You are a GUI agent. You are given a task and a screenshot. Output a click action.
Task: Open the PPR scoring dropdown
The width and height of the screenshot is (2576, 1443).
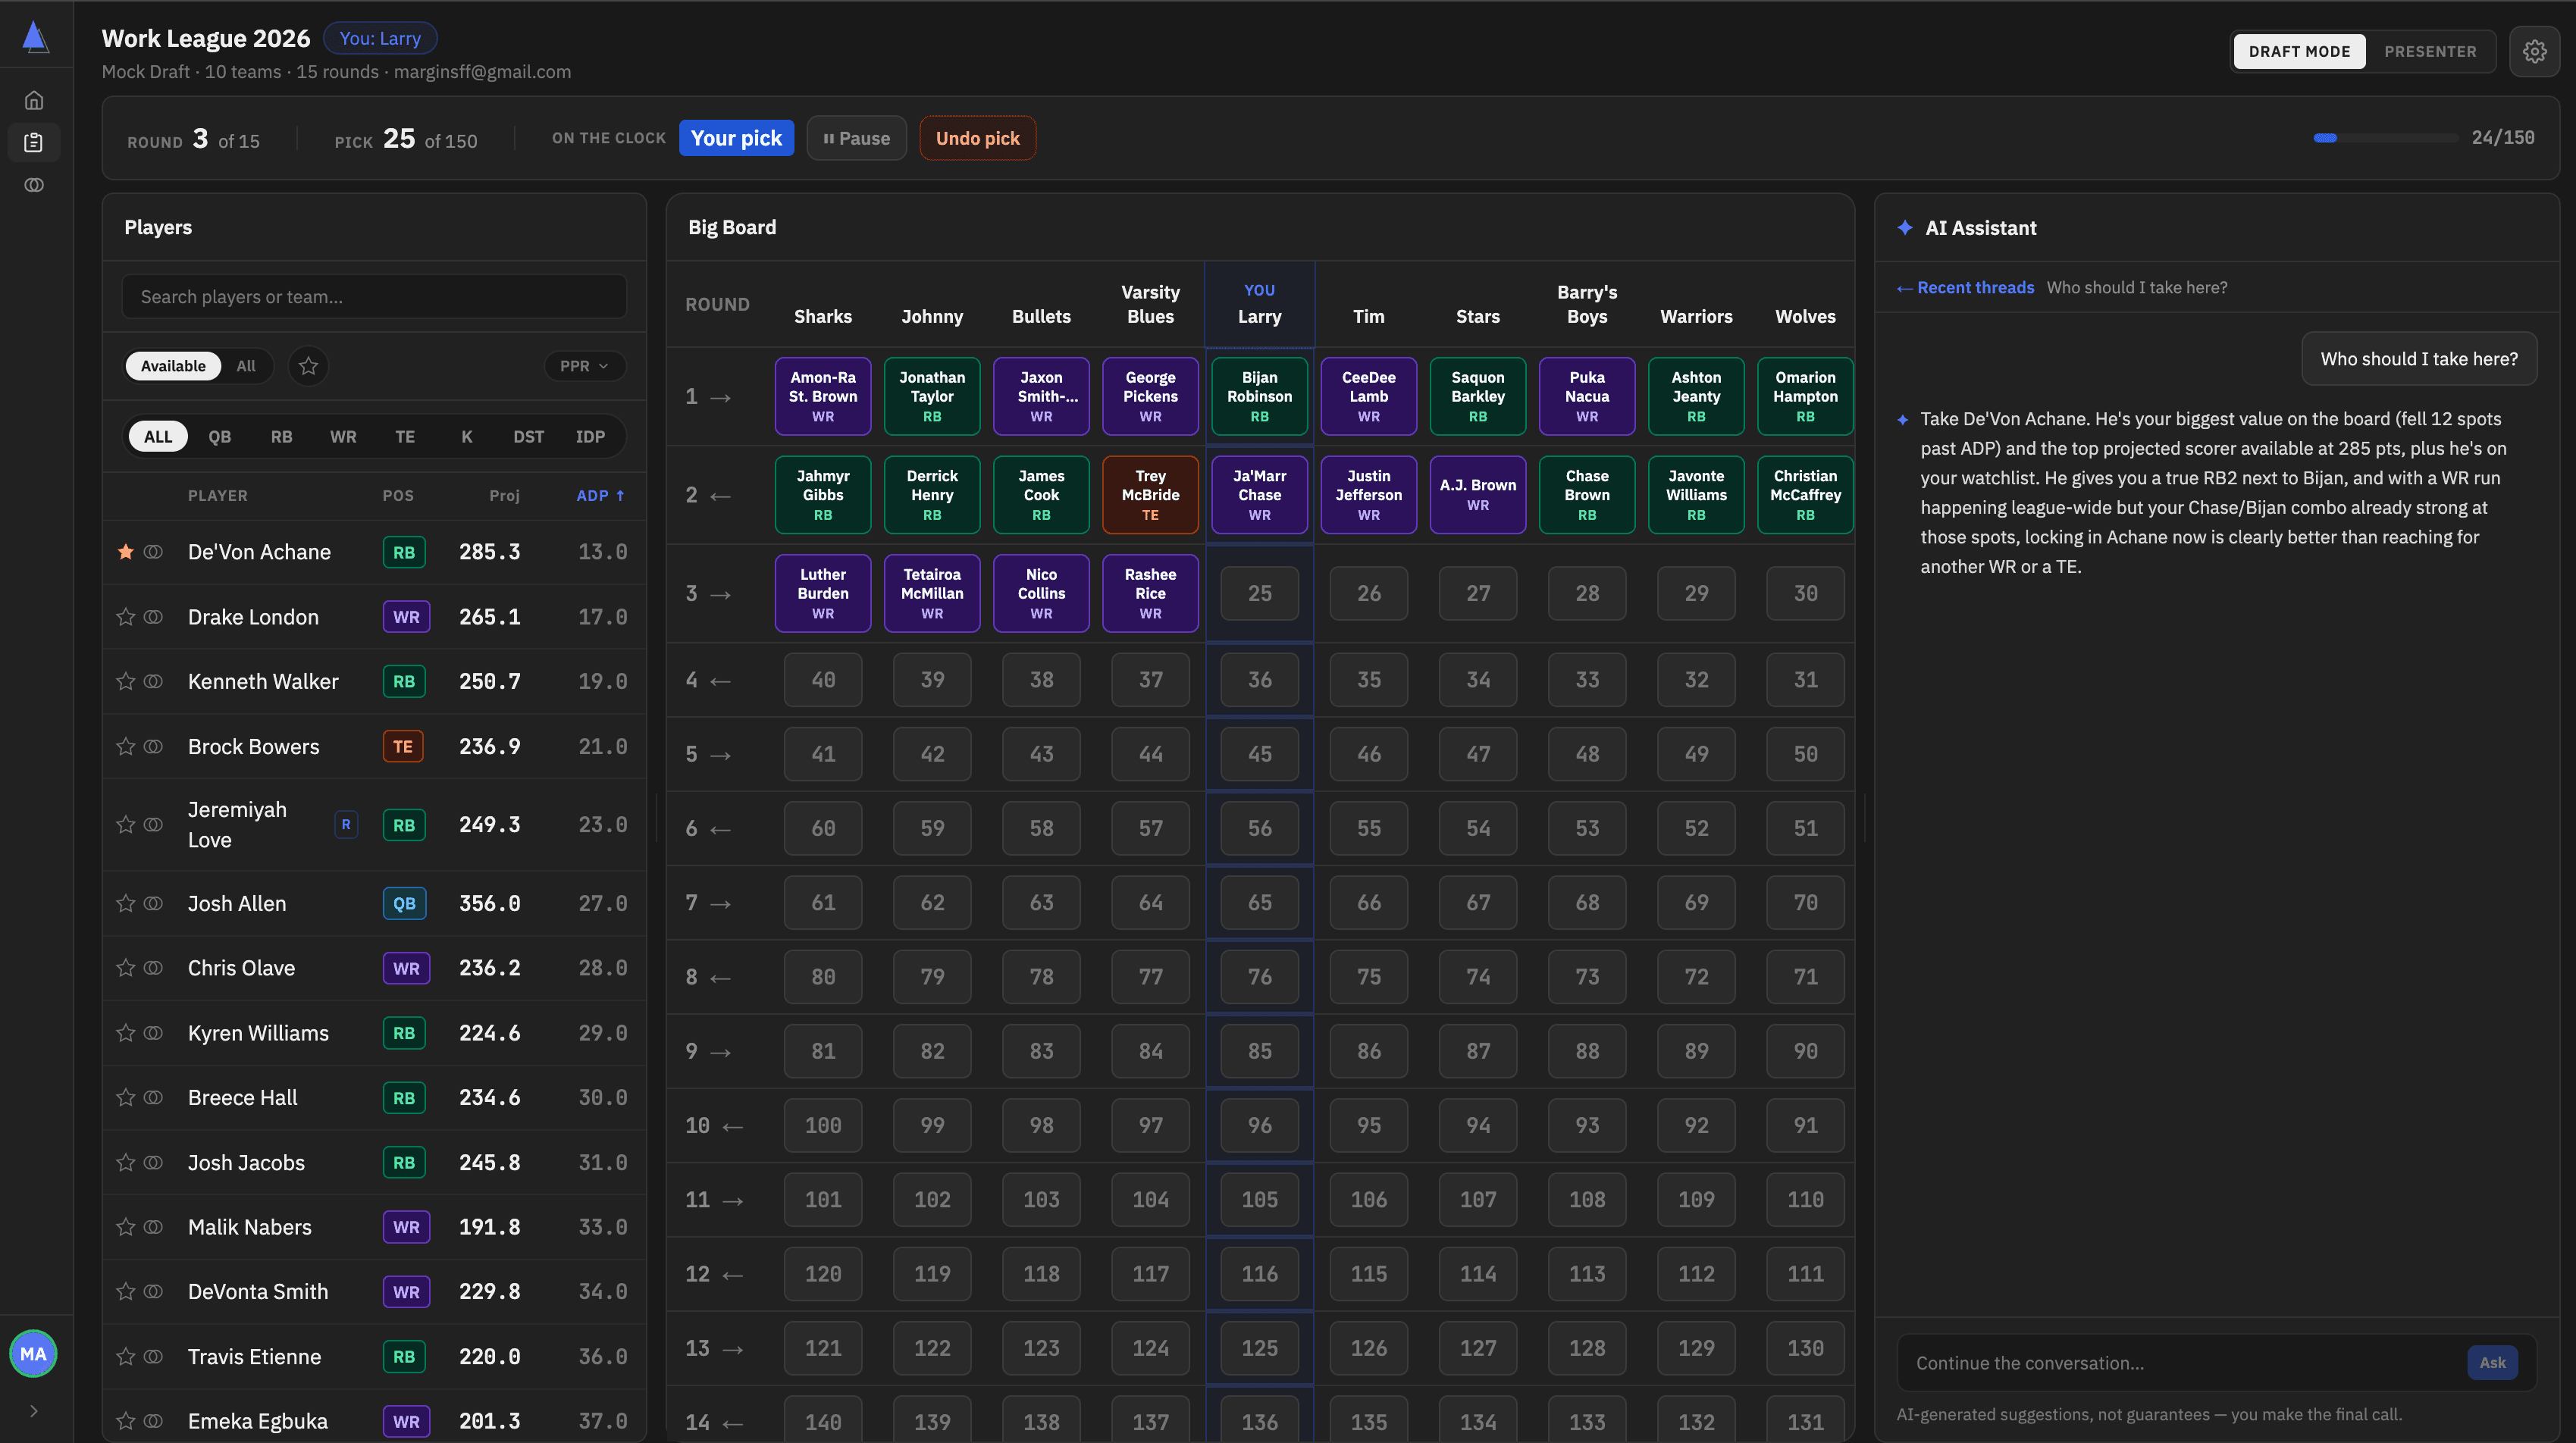tap(585, 366)
